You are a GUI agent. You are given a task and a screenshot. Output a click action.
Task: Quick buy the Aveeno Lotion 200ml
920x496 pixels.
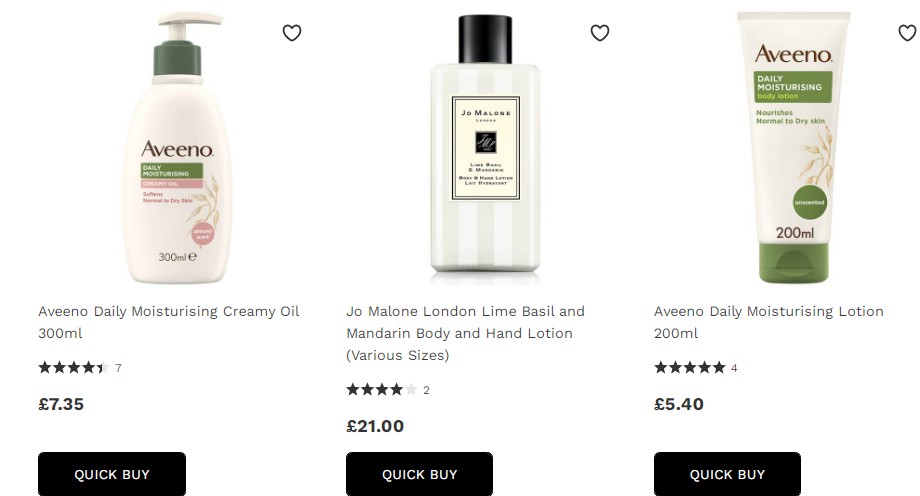[x=727, y=474]
